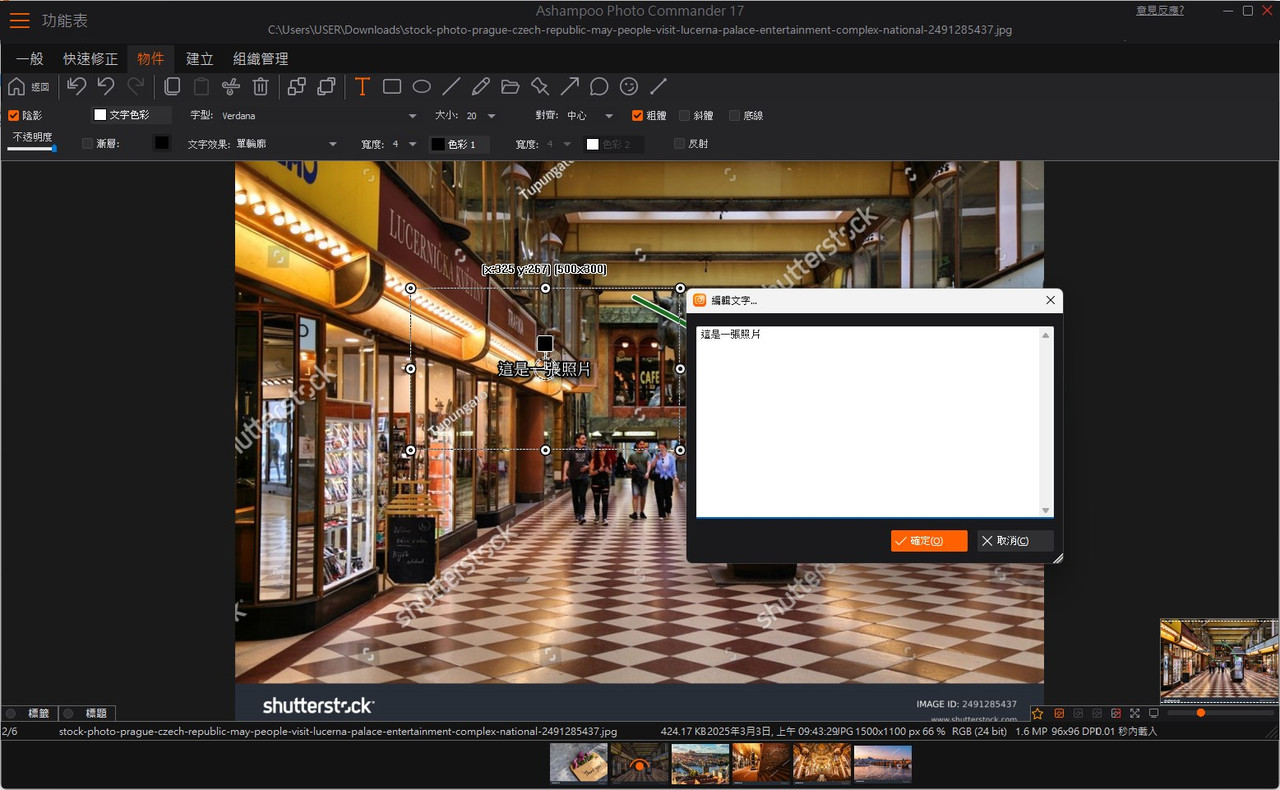The image size is (1280, 790).
Task: Select the pencil freehand tool
Action: (x=481, y=87)
